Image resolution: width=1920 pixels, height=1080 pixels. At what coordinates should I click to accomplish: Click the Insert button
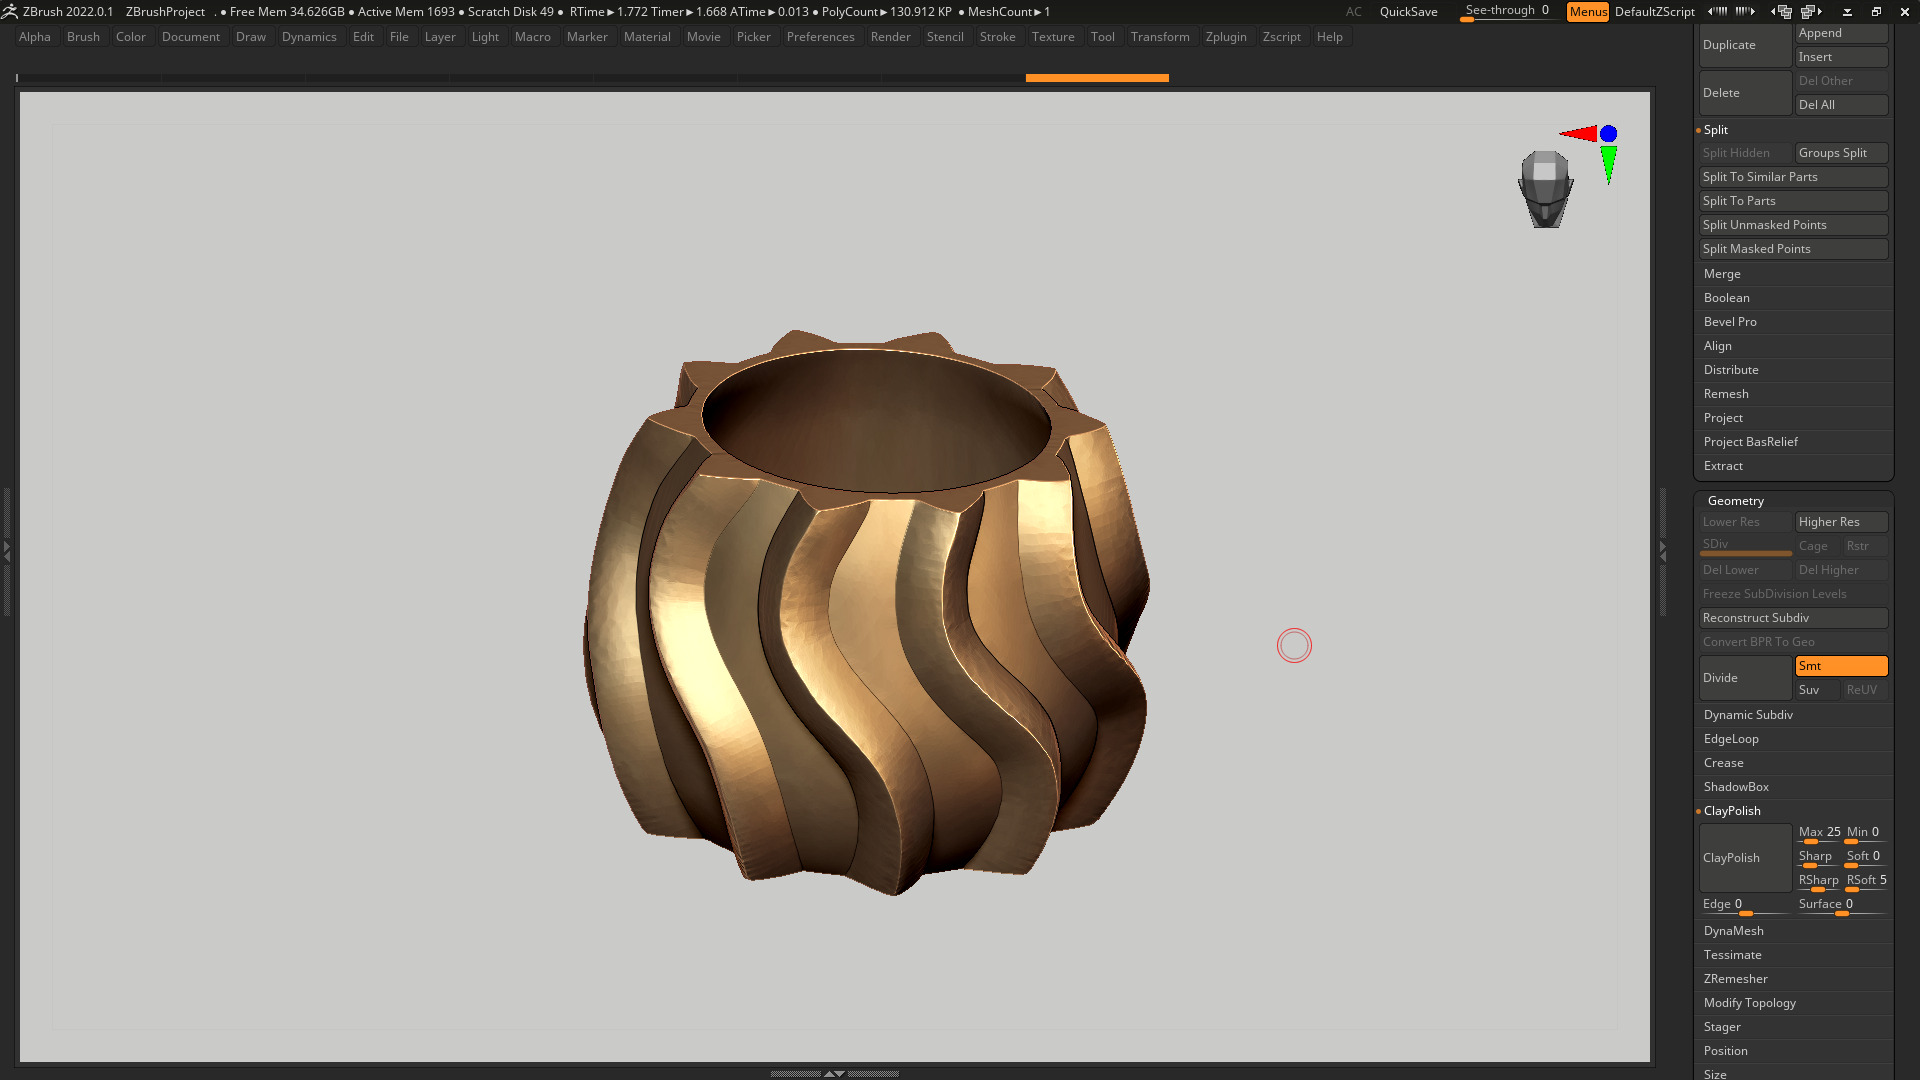1841,57
